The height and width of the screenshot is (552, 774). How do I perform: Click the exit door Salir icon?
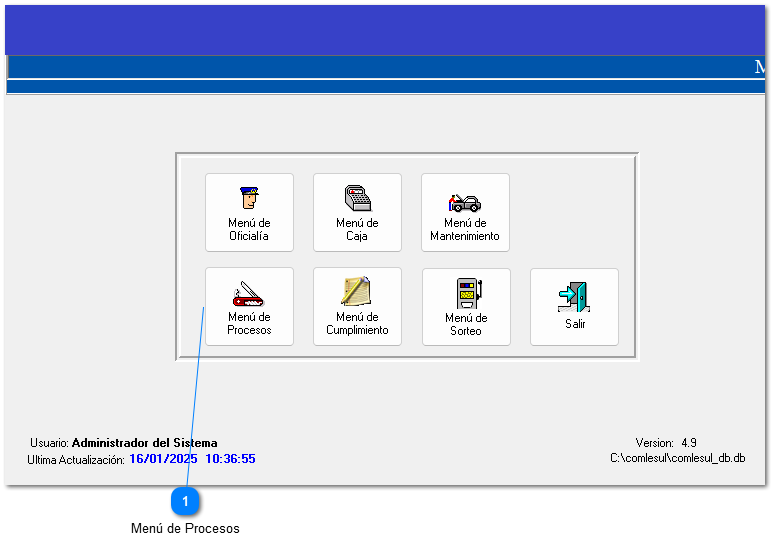[574, 297]
